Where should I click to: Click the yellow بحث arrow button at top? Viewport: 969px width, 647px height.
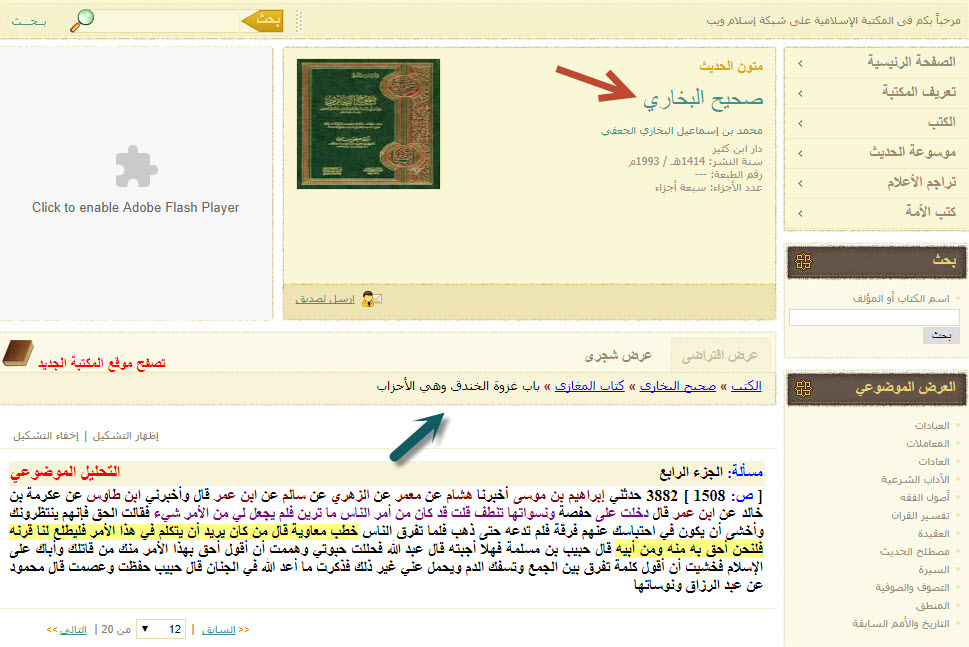[x=263, y=20]
